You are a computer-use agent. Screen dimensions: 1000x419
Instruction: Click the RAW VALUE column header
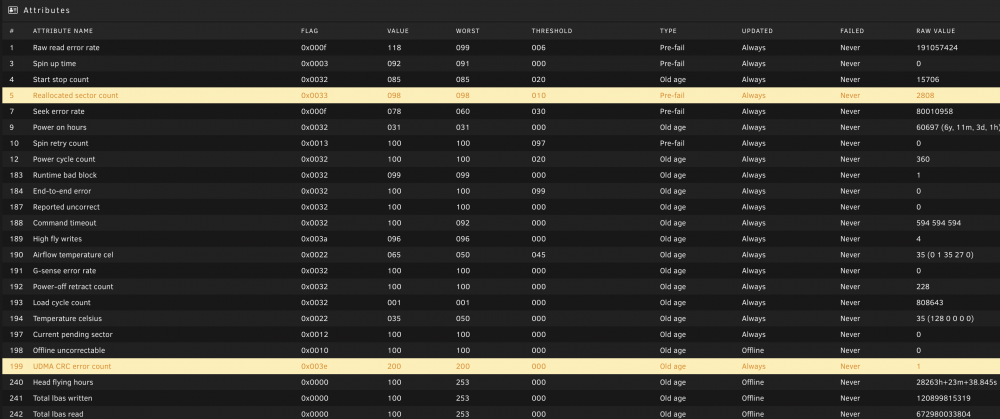pos(936,31)
